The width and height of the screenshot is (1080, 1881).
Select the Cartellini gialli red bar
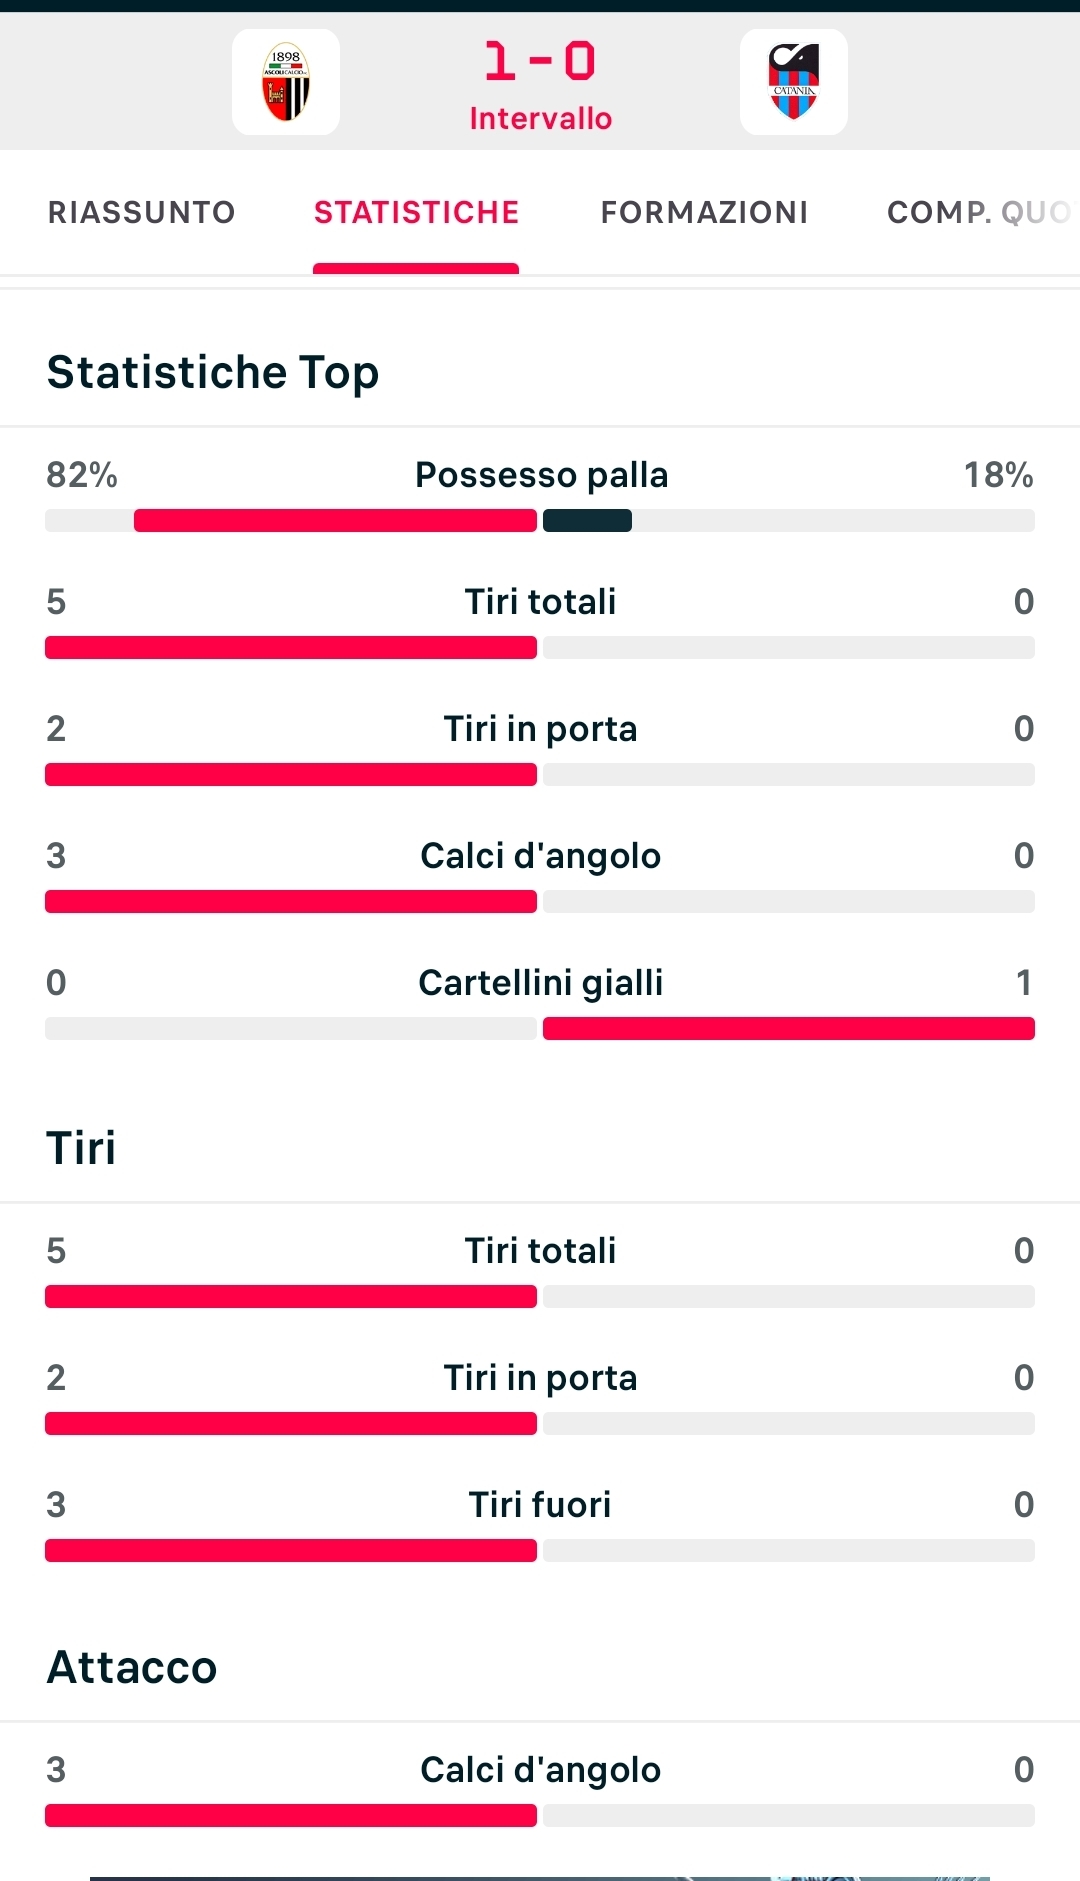[x=789, y=1029]
